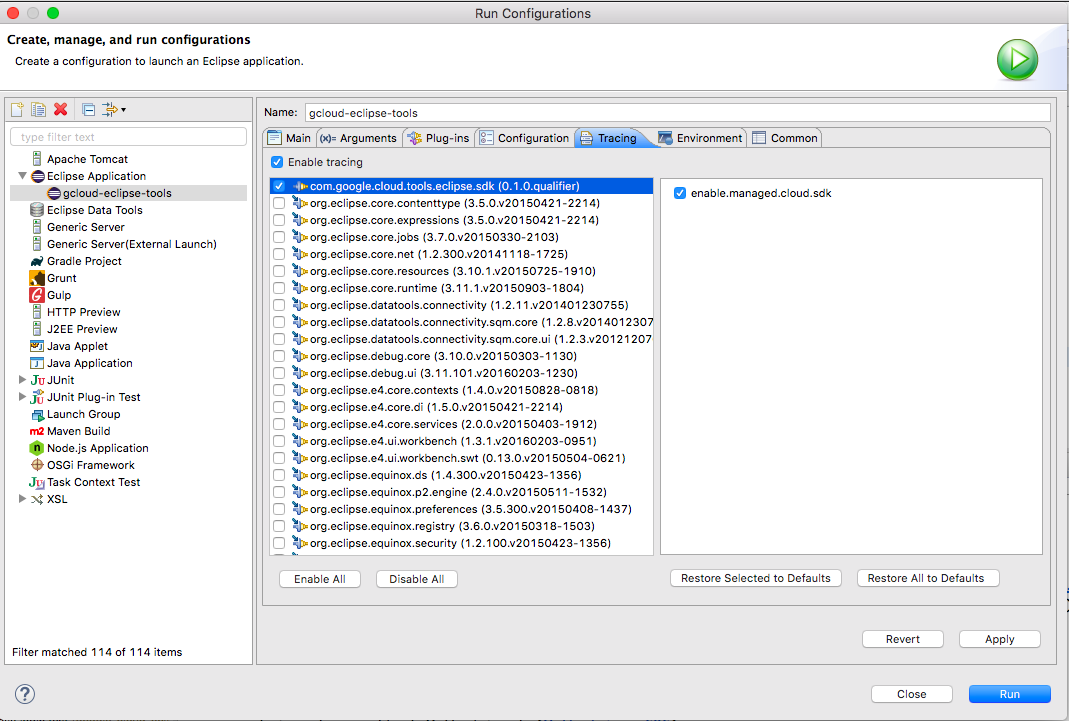Screen dimensions: 1069x721
Task: Click Close button at bottom
Action: coord(912,694)
